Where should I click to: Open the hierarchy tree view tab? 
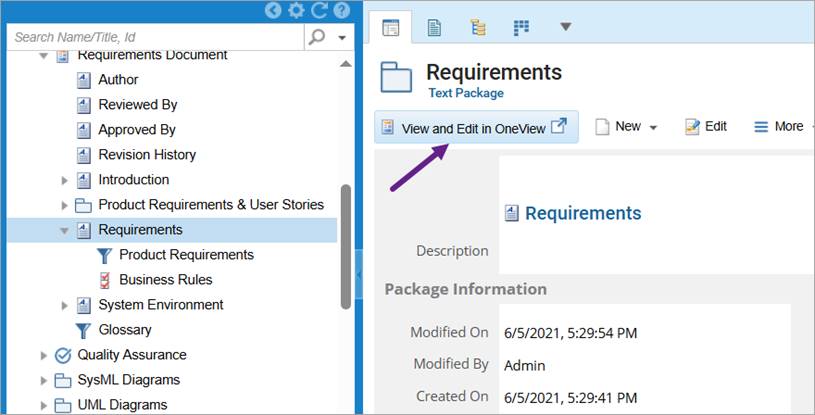(478, 27)
